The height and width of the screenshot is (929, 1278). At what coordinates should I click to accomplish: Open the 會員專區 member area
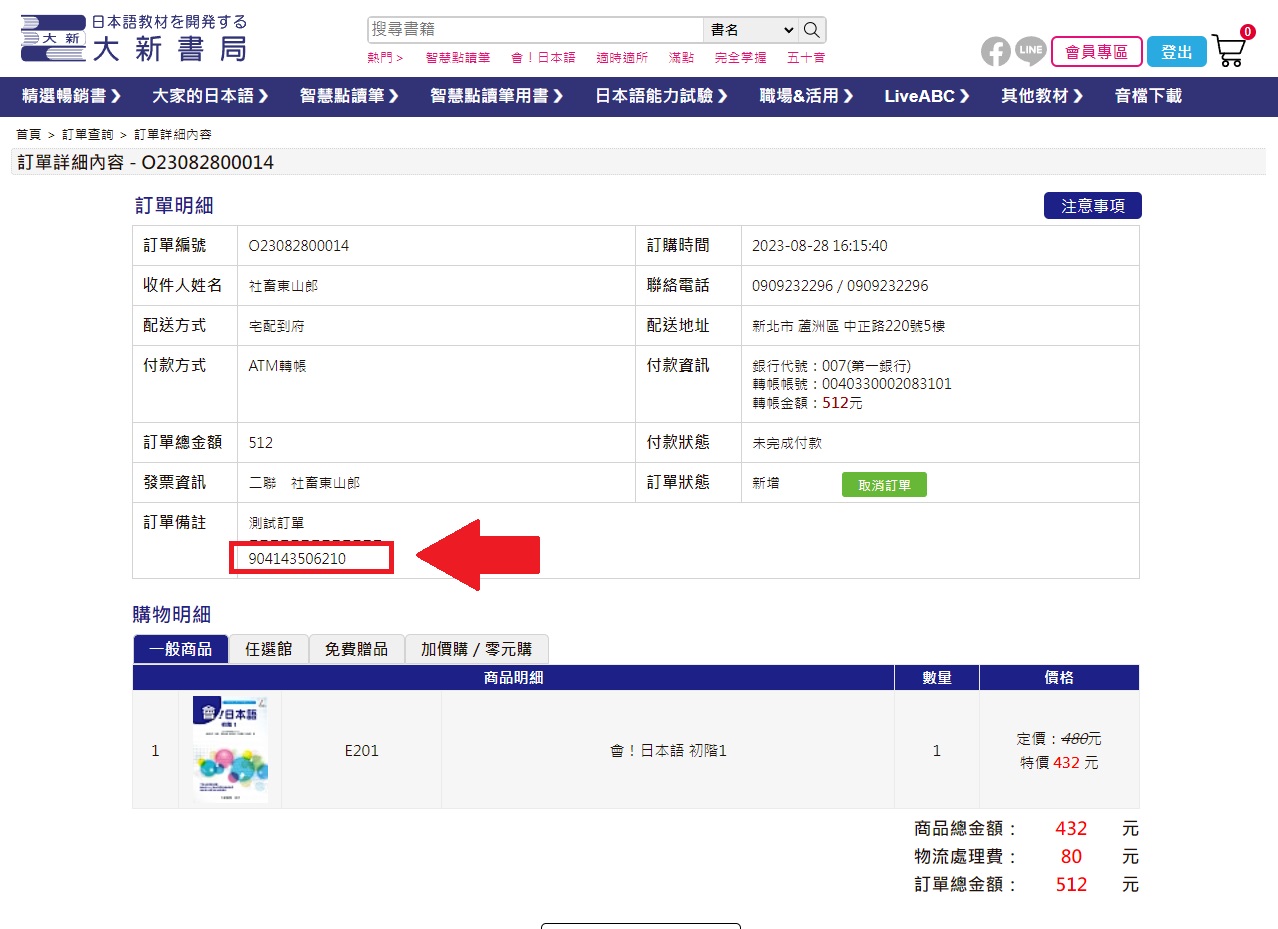(x=1096, y=52)
